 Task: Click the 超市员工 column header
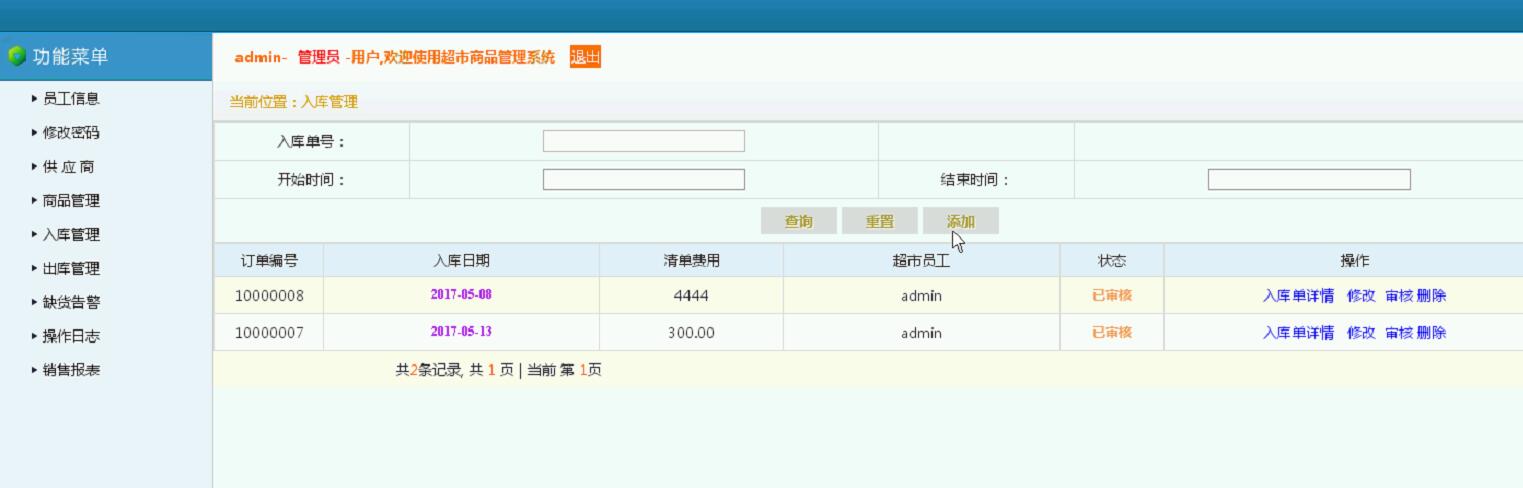(921, 261)
